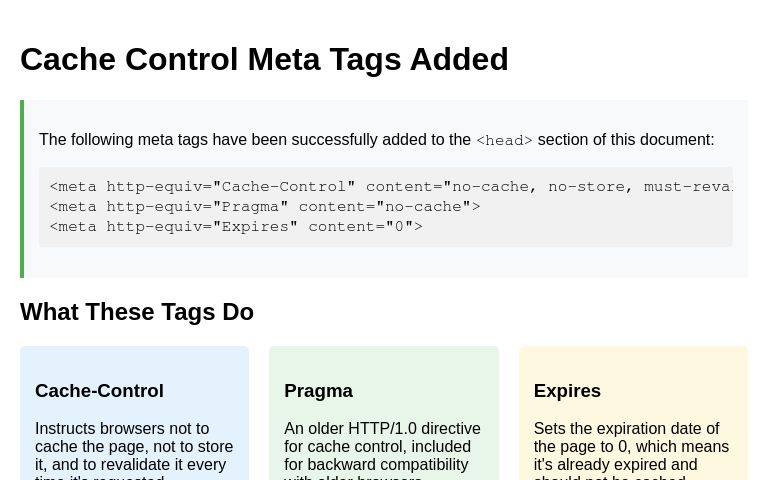The height and width of the screenshot is (480, 768).
Task: Click the sentence about meta tags successfully added
Action: point(377,140)
